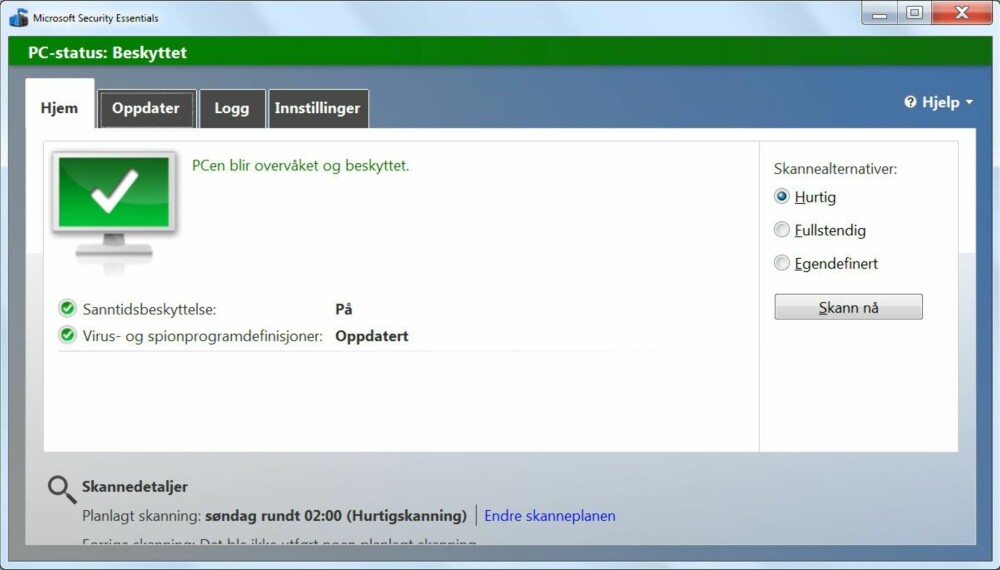1000x570 pixels.
Task: Click the question mark Hjelp icon
Action: (x=910, y=102)
